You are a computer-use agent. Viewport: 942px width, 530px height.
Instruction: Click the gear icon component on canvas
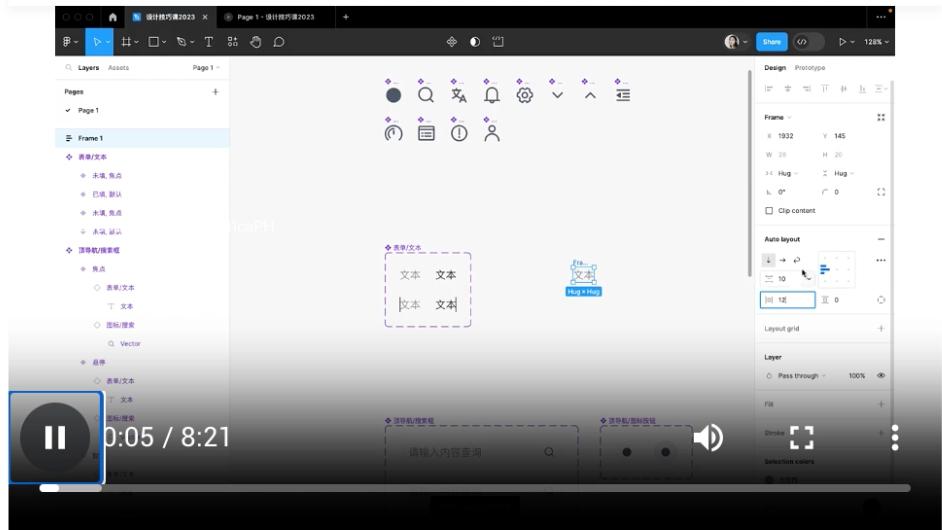coord(524,95)
